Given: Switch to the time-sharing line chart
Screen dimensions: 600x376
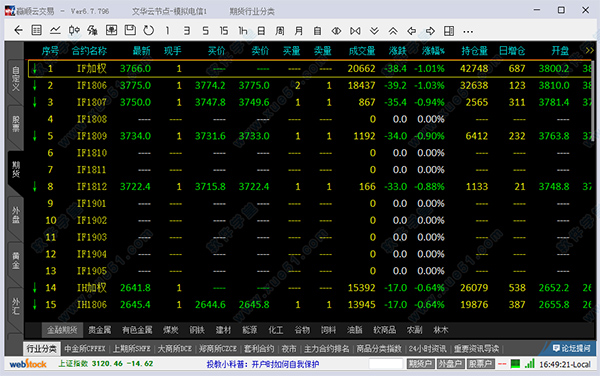Looking at the screenshot, I should (55, 30).
